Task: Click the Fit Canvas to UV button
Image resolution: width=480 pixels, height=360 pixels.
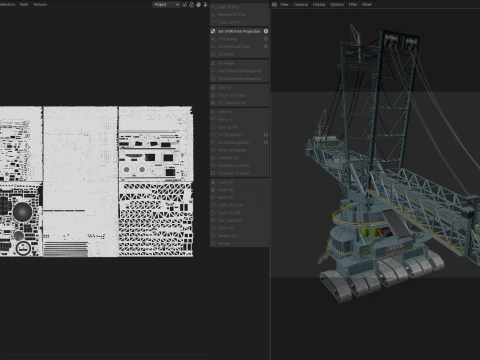Action: tap(239, 103)
